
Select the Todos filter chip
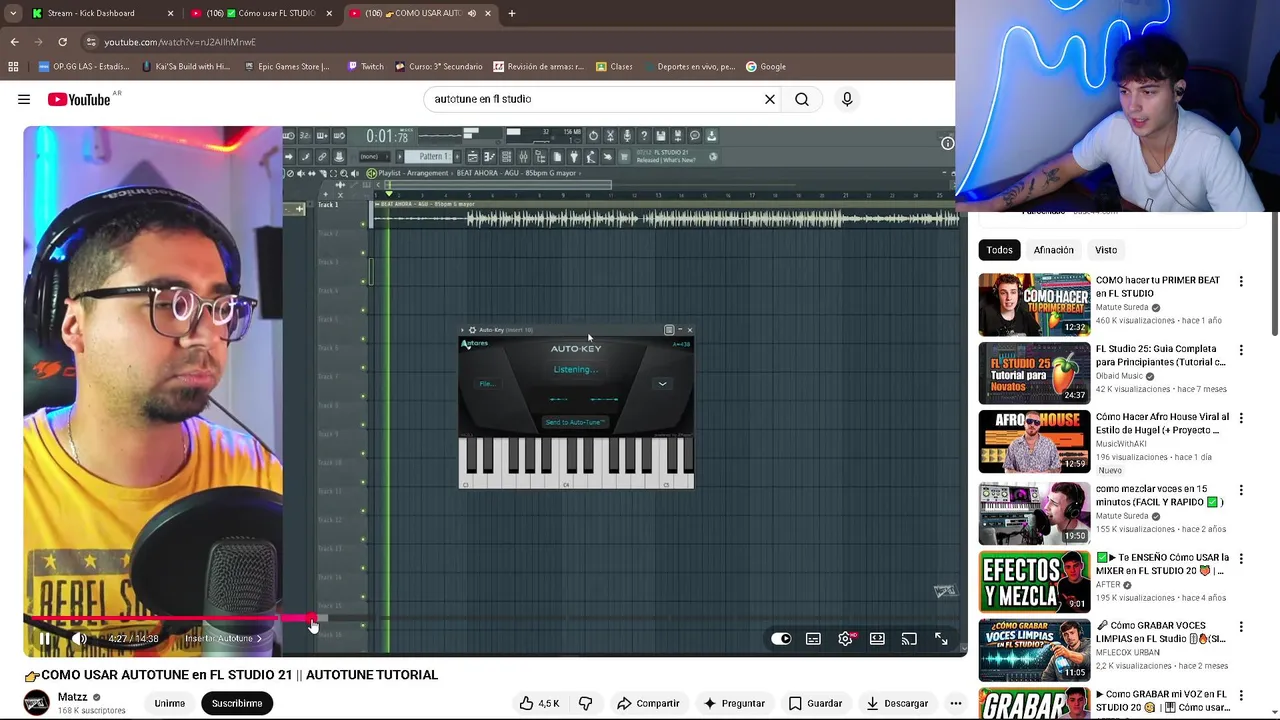click(x=999, y=250)
